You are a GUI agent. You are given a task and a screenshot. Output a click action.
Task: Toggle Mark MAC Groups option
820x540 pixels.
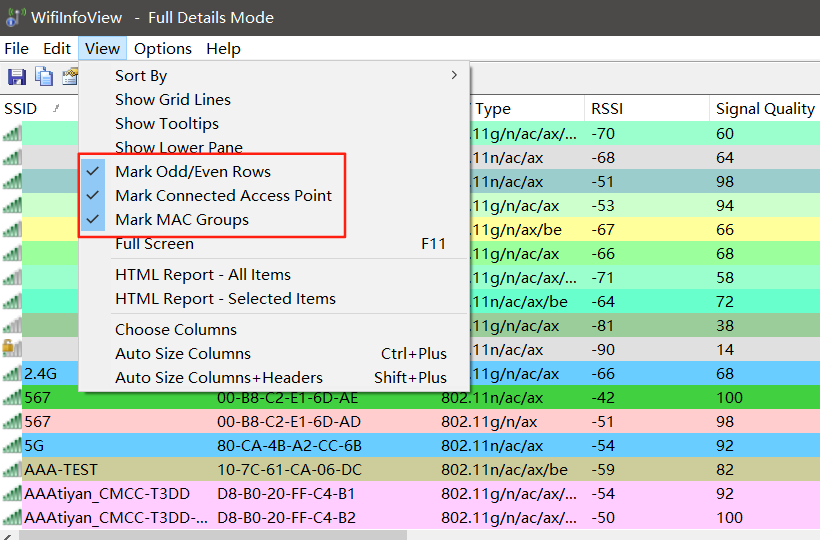coord(274,220)
